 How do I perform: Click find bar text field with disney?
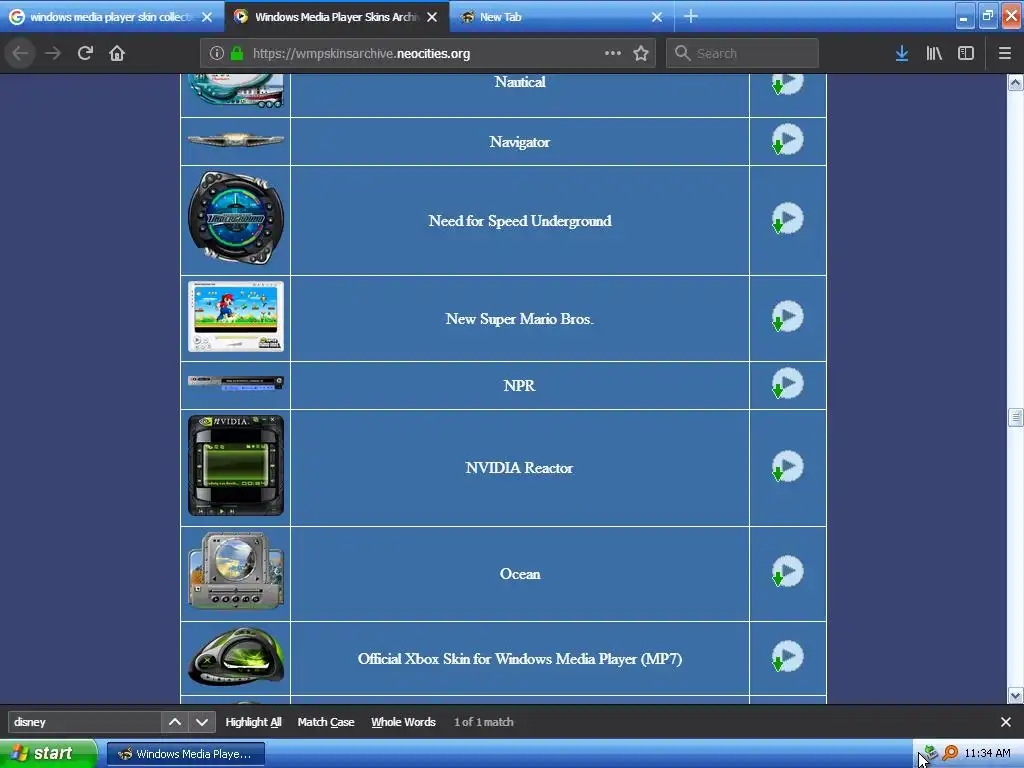coord(84,722)
